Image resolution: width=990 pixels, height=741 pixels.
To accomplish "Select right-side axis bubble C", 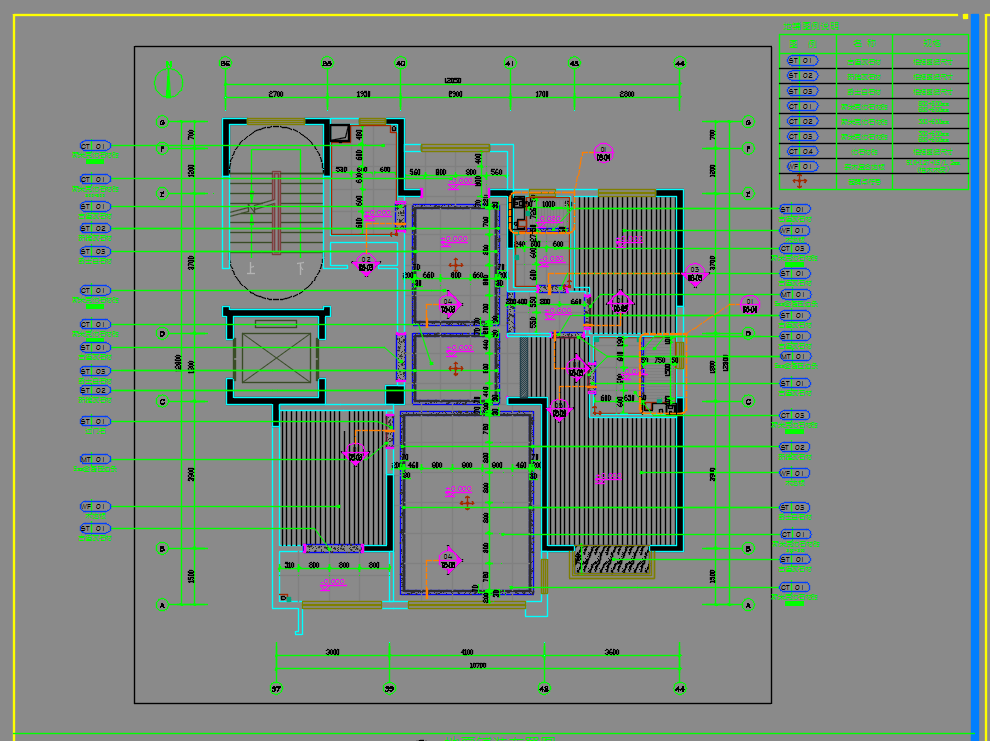I will (x=748, y=401).
